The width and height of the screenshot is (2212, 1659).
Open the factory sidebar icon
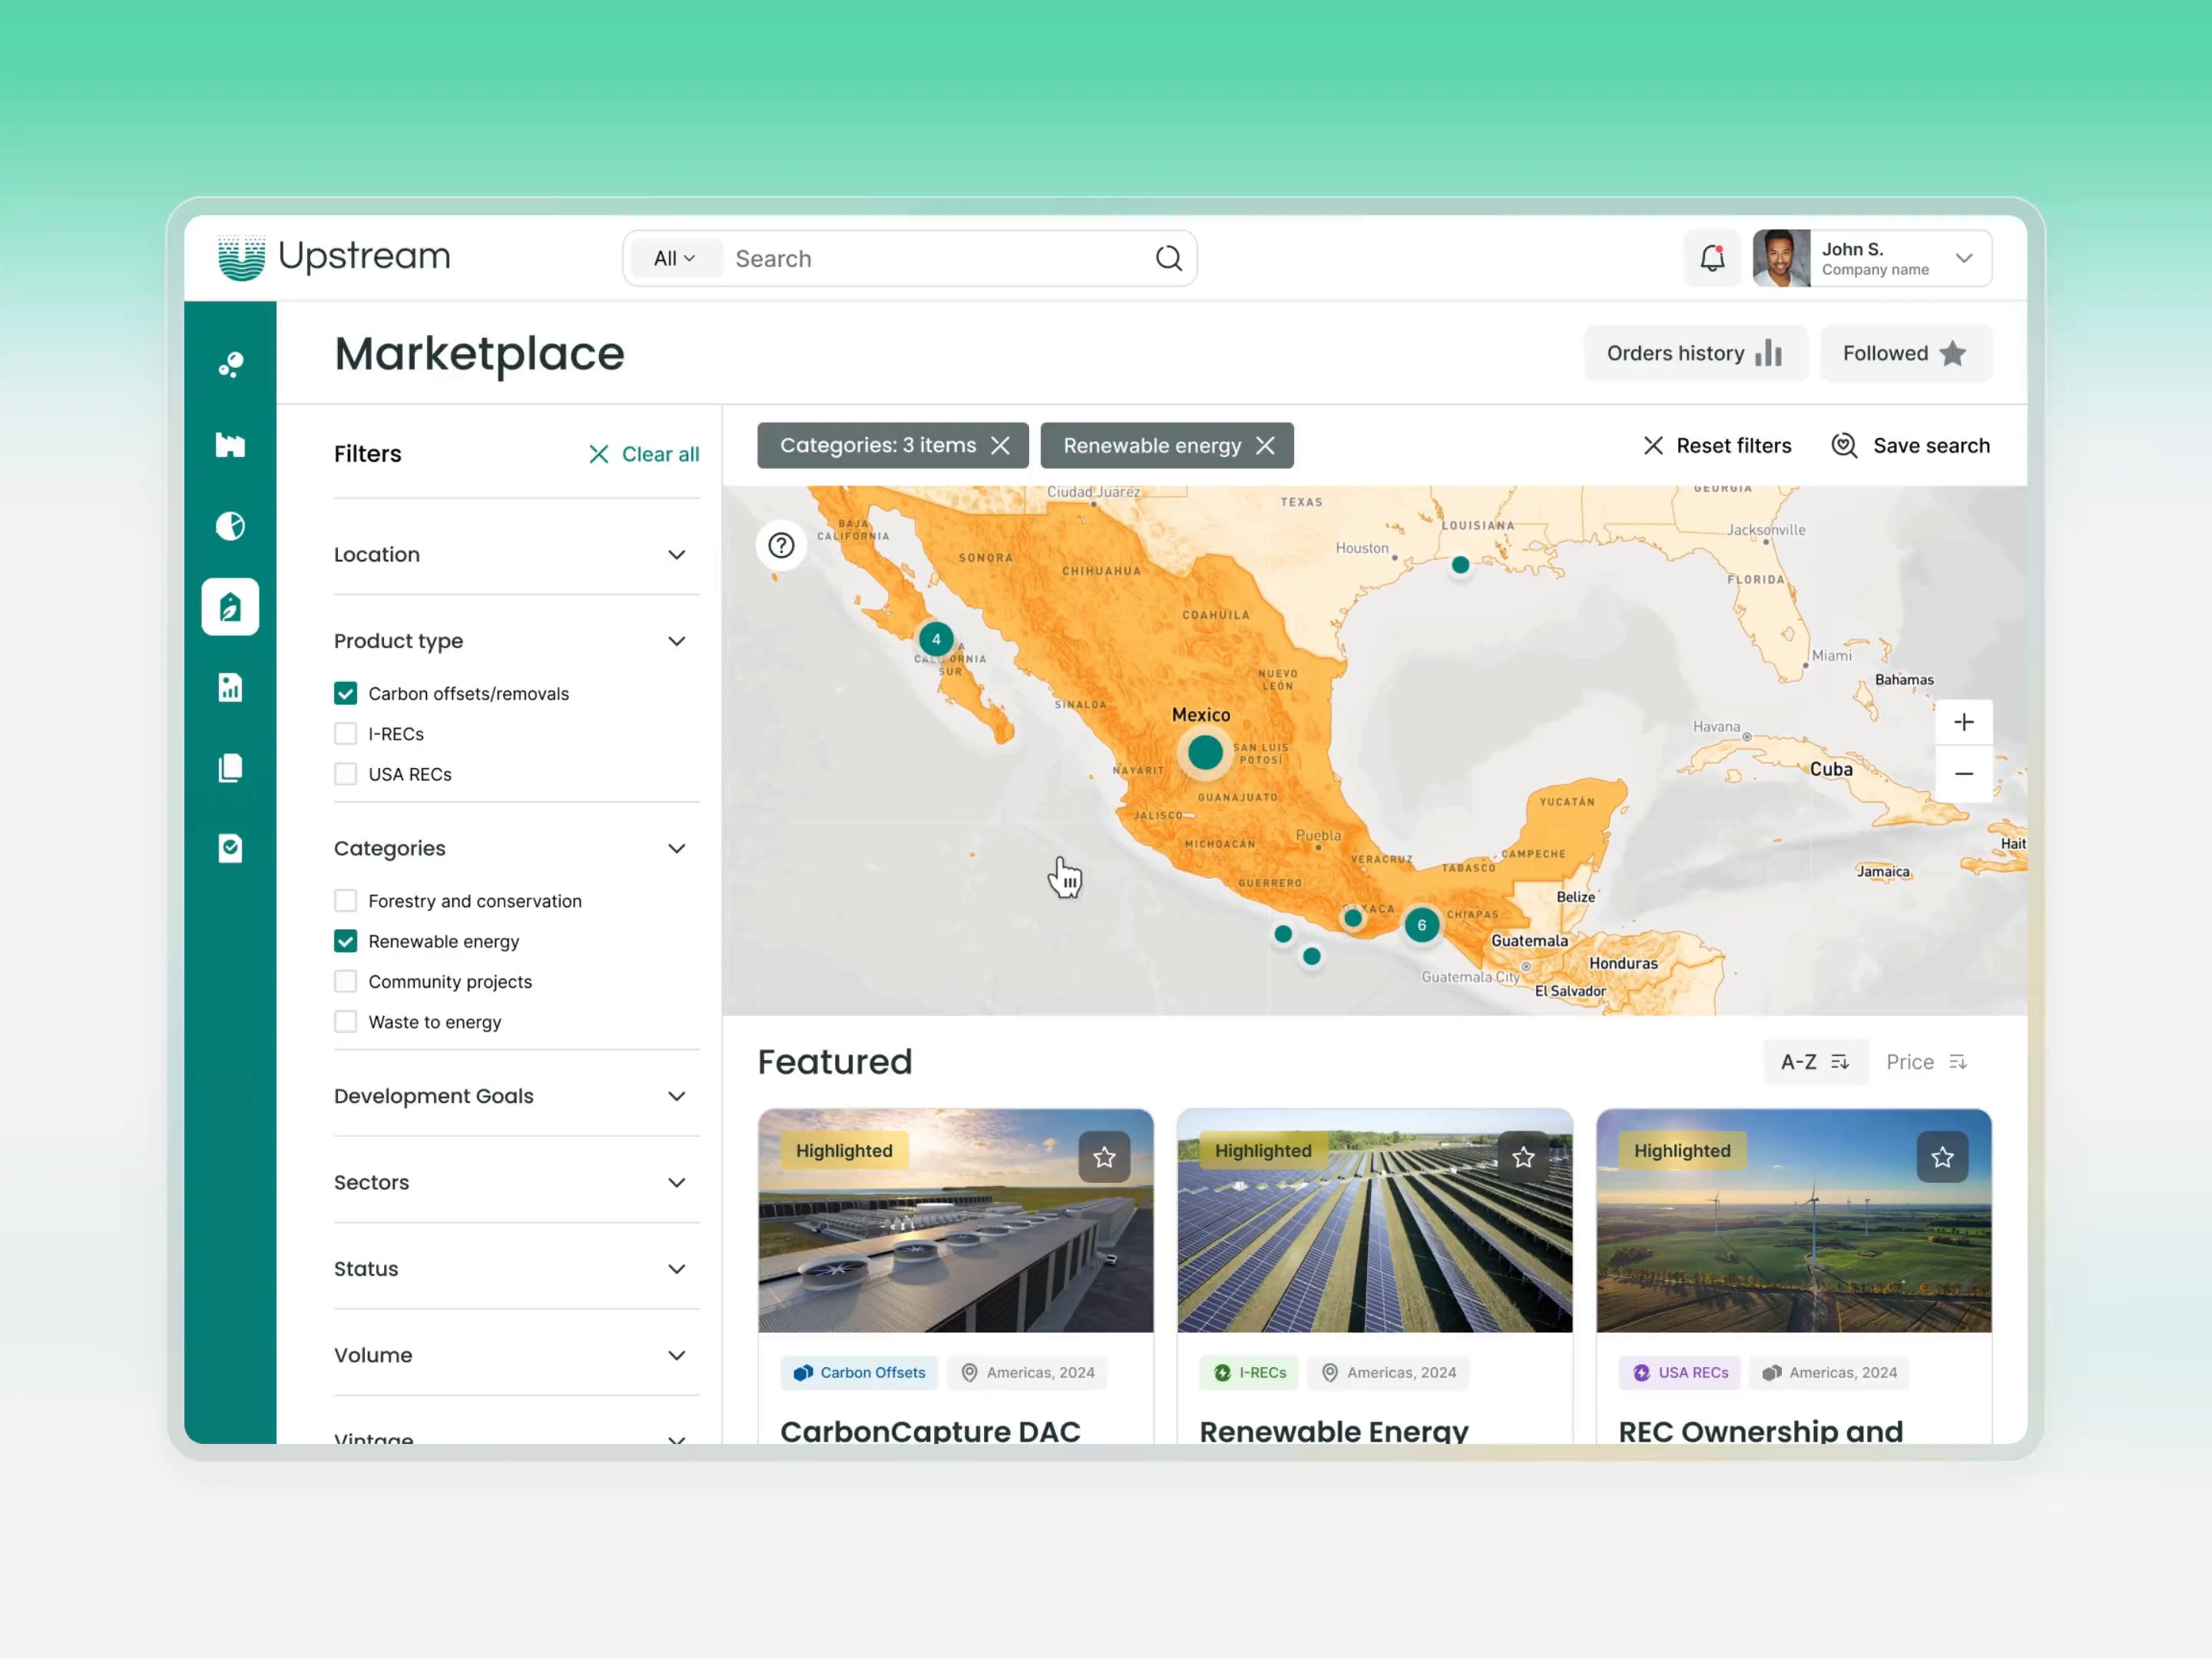pyautogui.click(x=230, y=445)
